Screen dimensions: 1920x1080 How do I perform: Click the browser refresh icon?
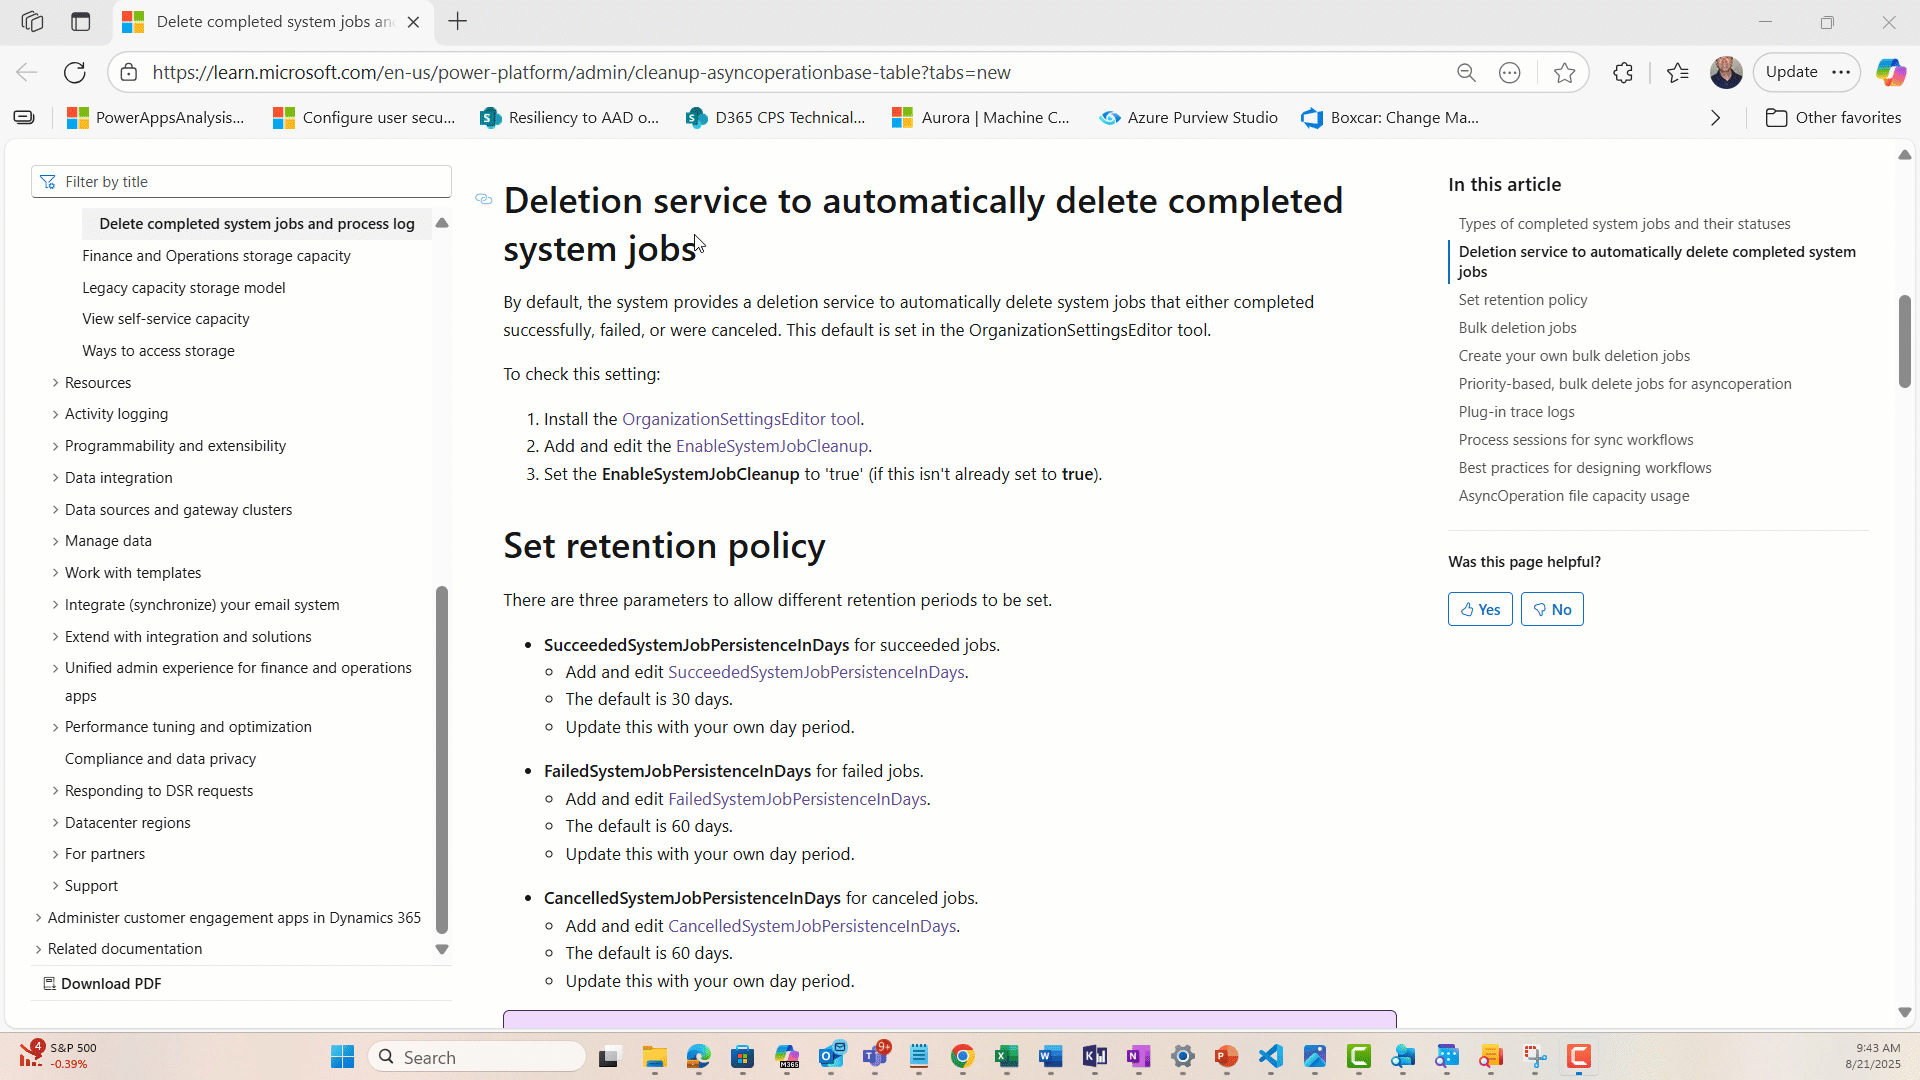[75, 72]
